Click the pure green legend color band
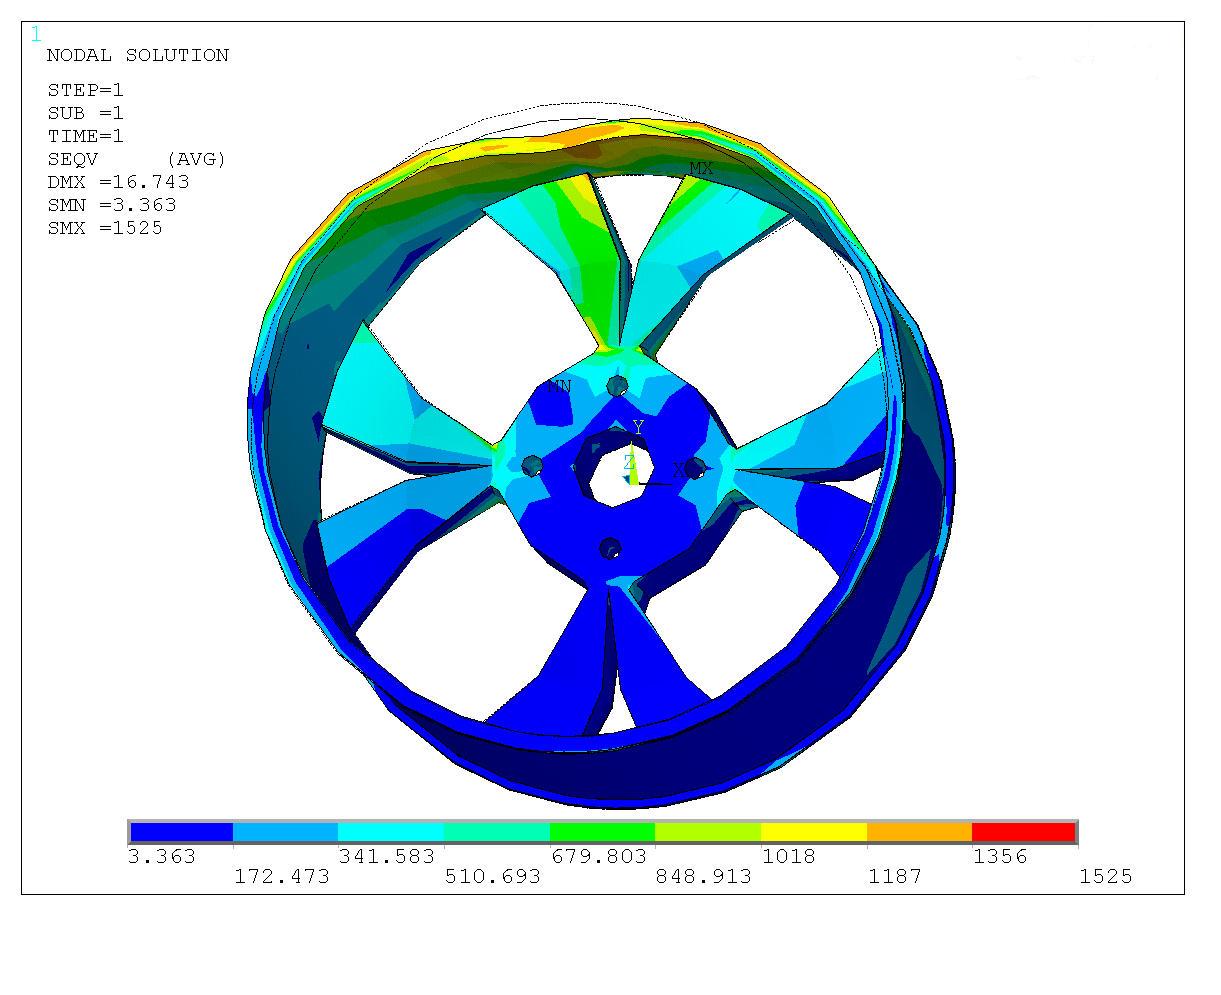 tap(602, 832)
